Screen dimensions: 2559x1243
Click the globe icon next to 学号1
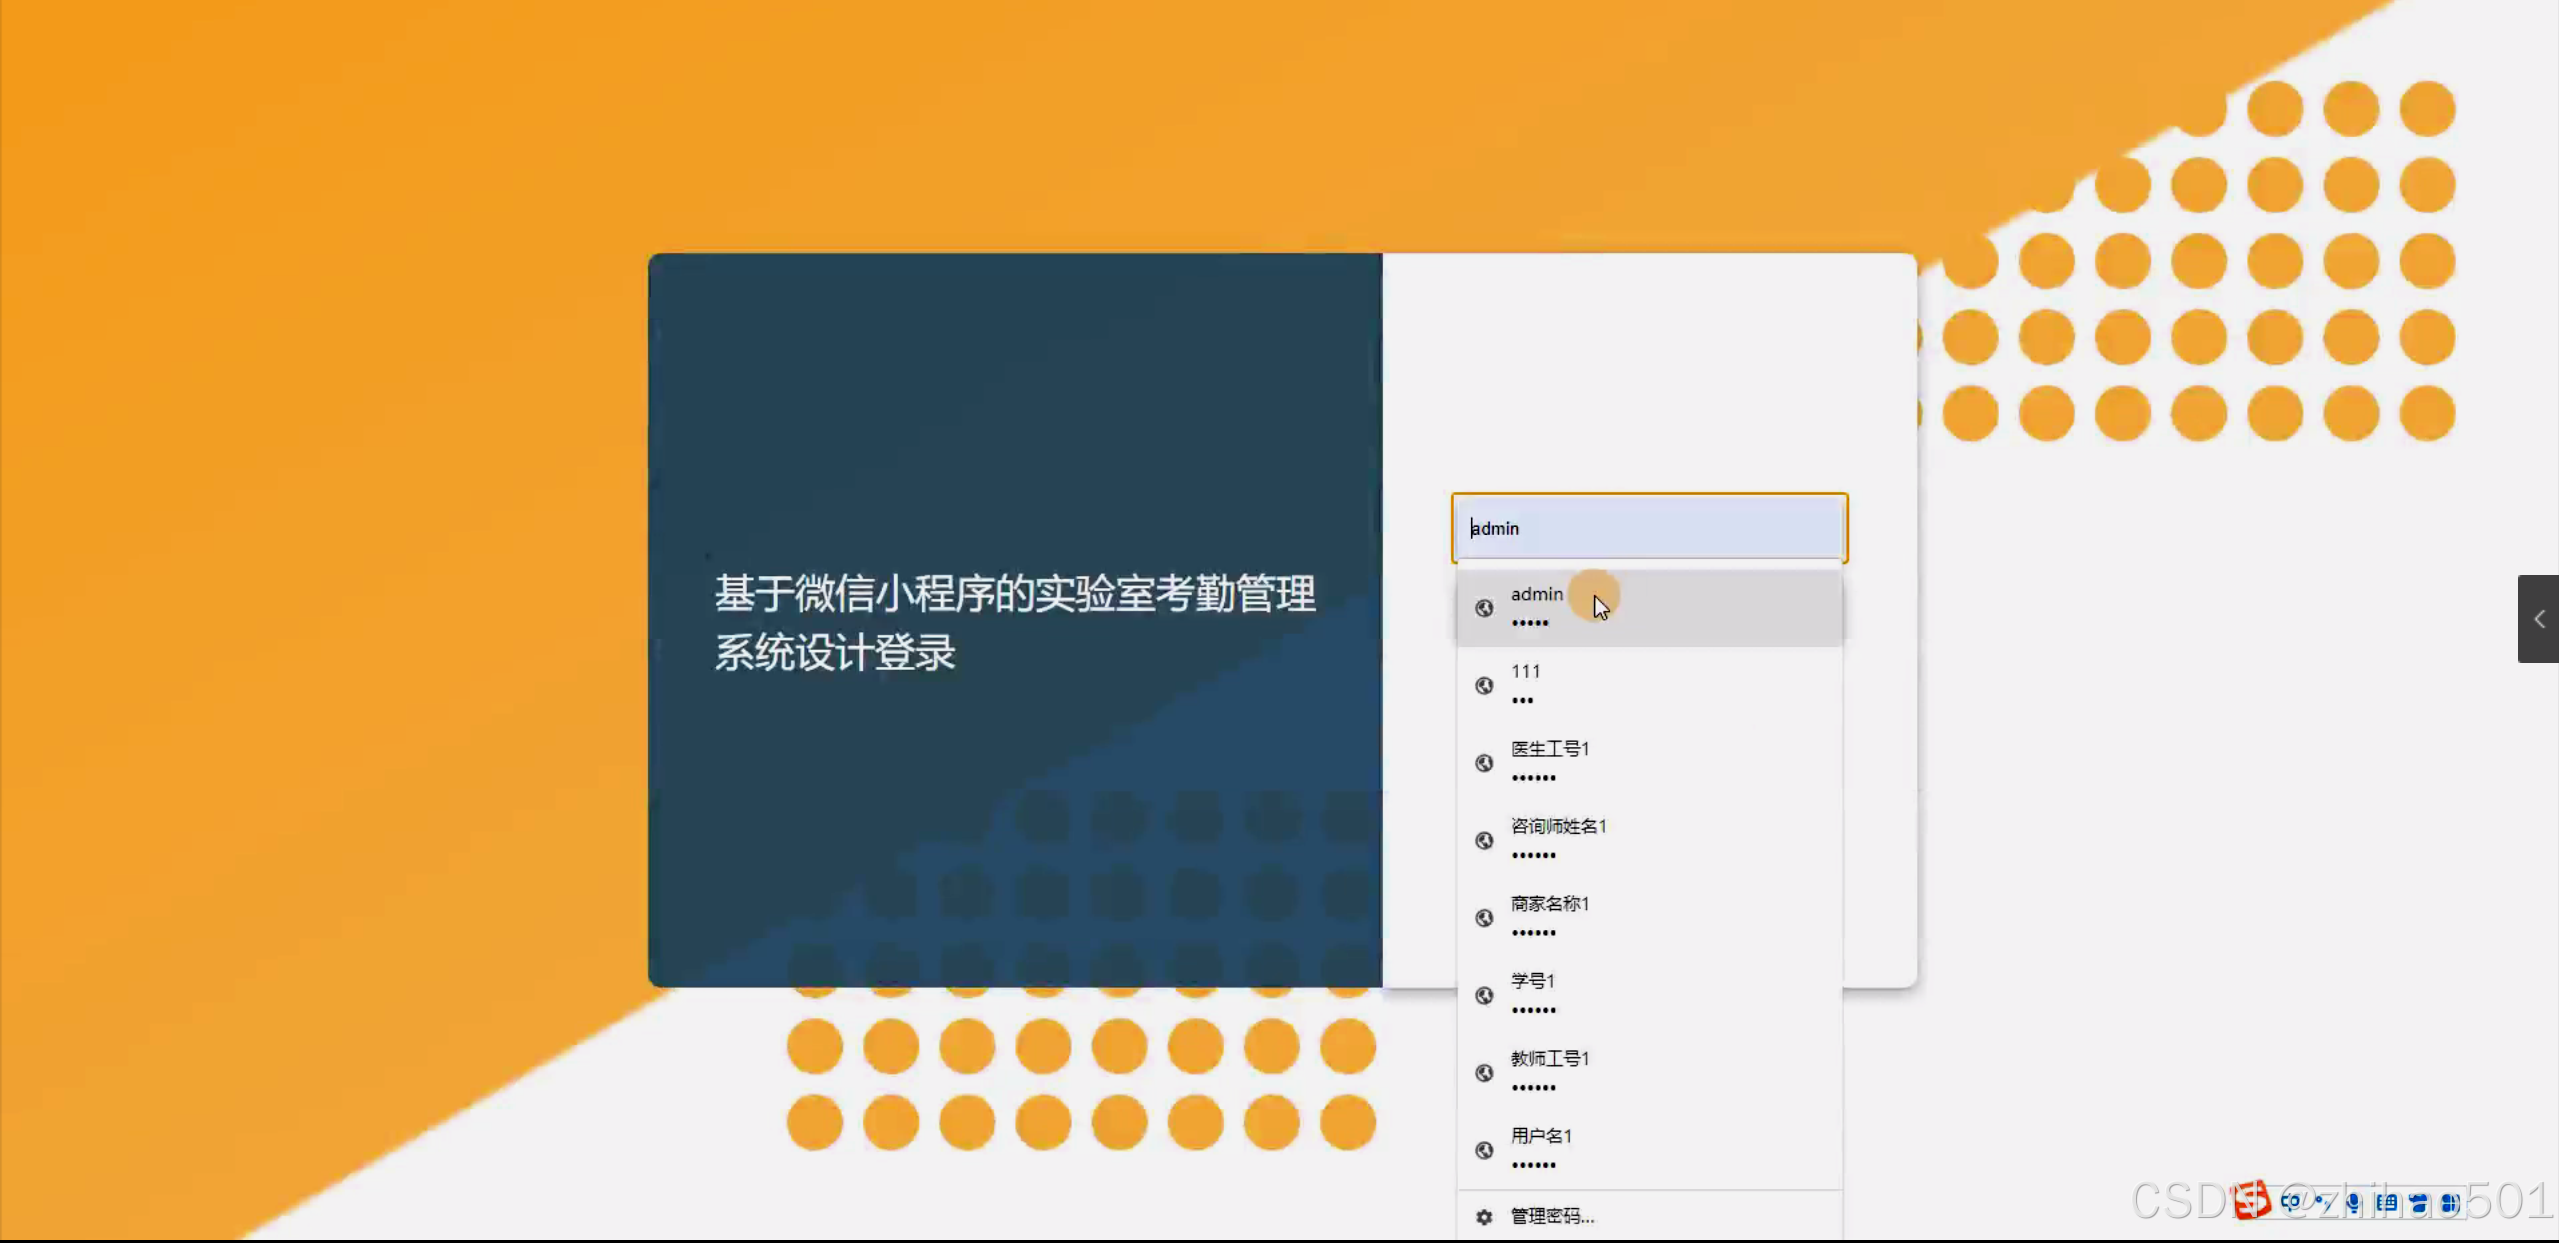1484,995
